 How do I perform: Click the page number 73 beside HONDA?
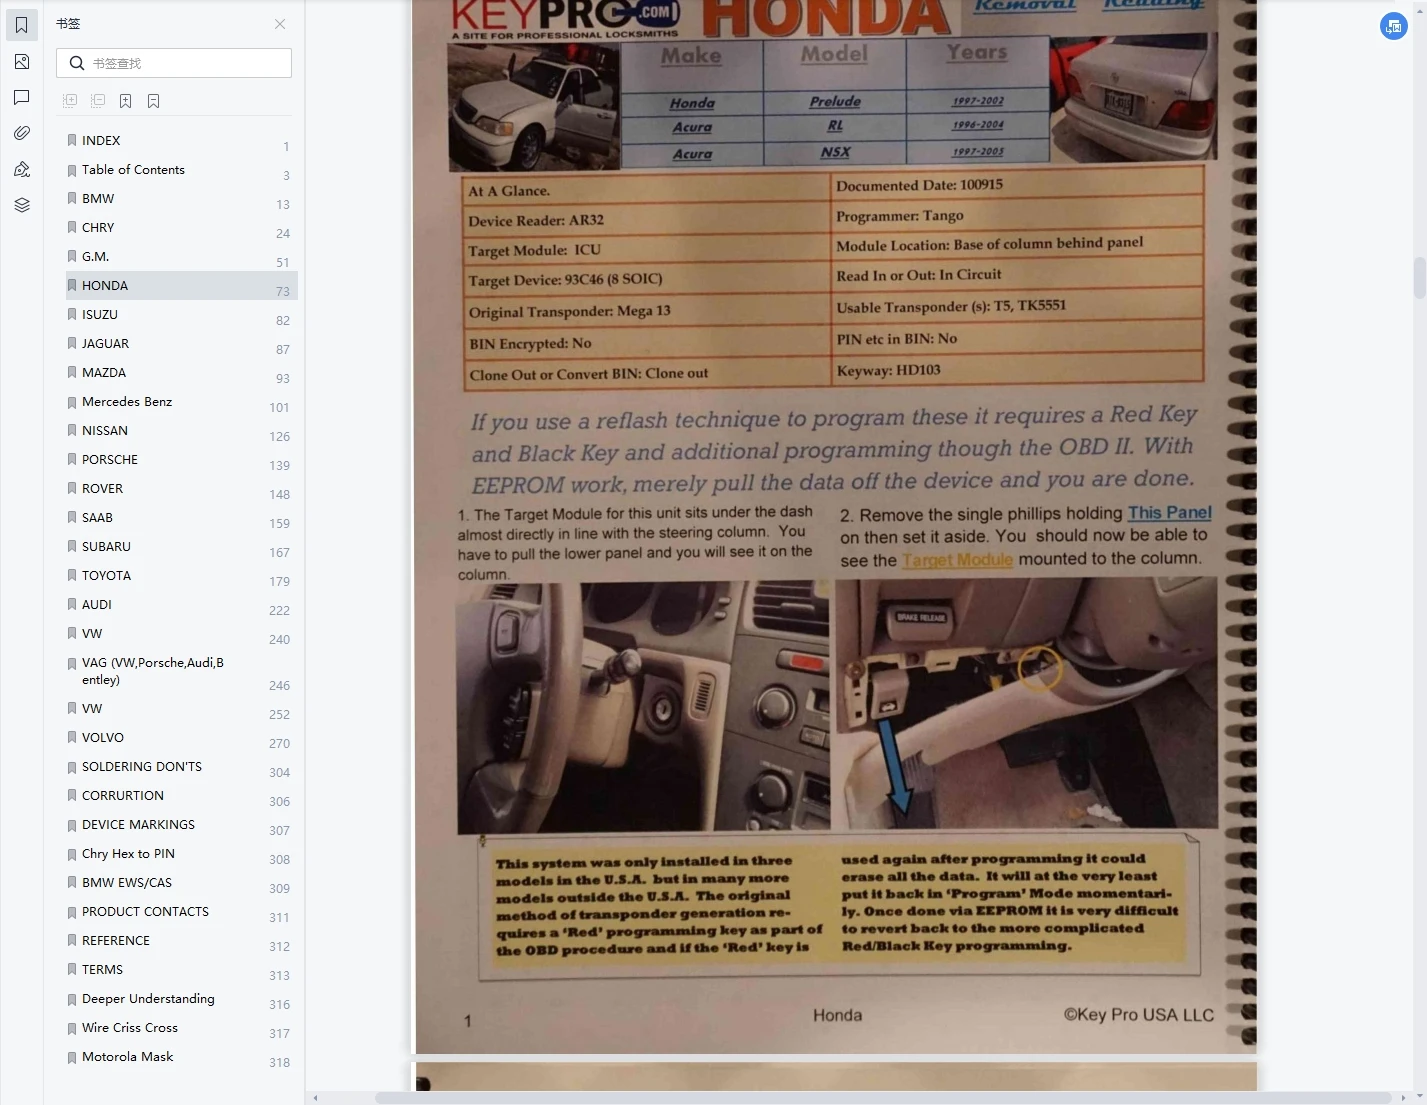point(282,292)
